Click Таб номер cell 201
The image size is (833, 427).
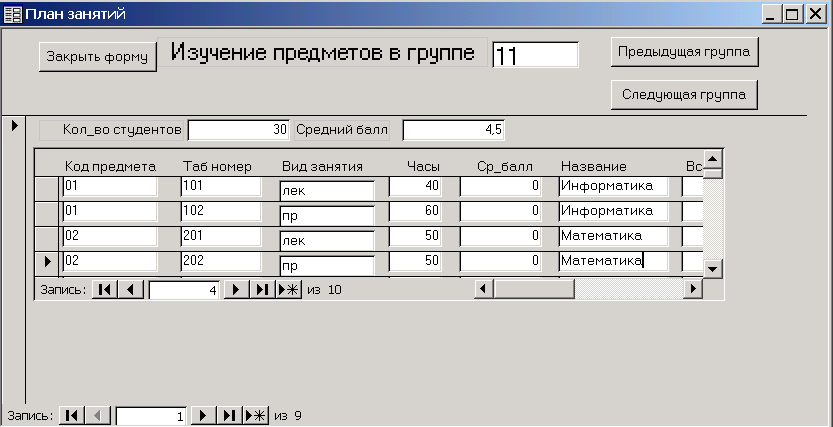click(x=220, y=236)
